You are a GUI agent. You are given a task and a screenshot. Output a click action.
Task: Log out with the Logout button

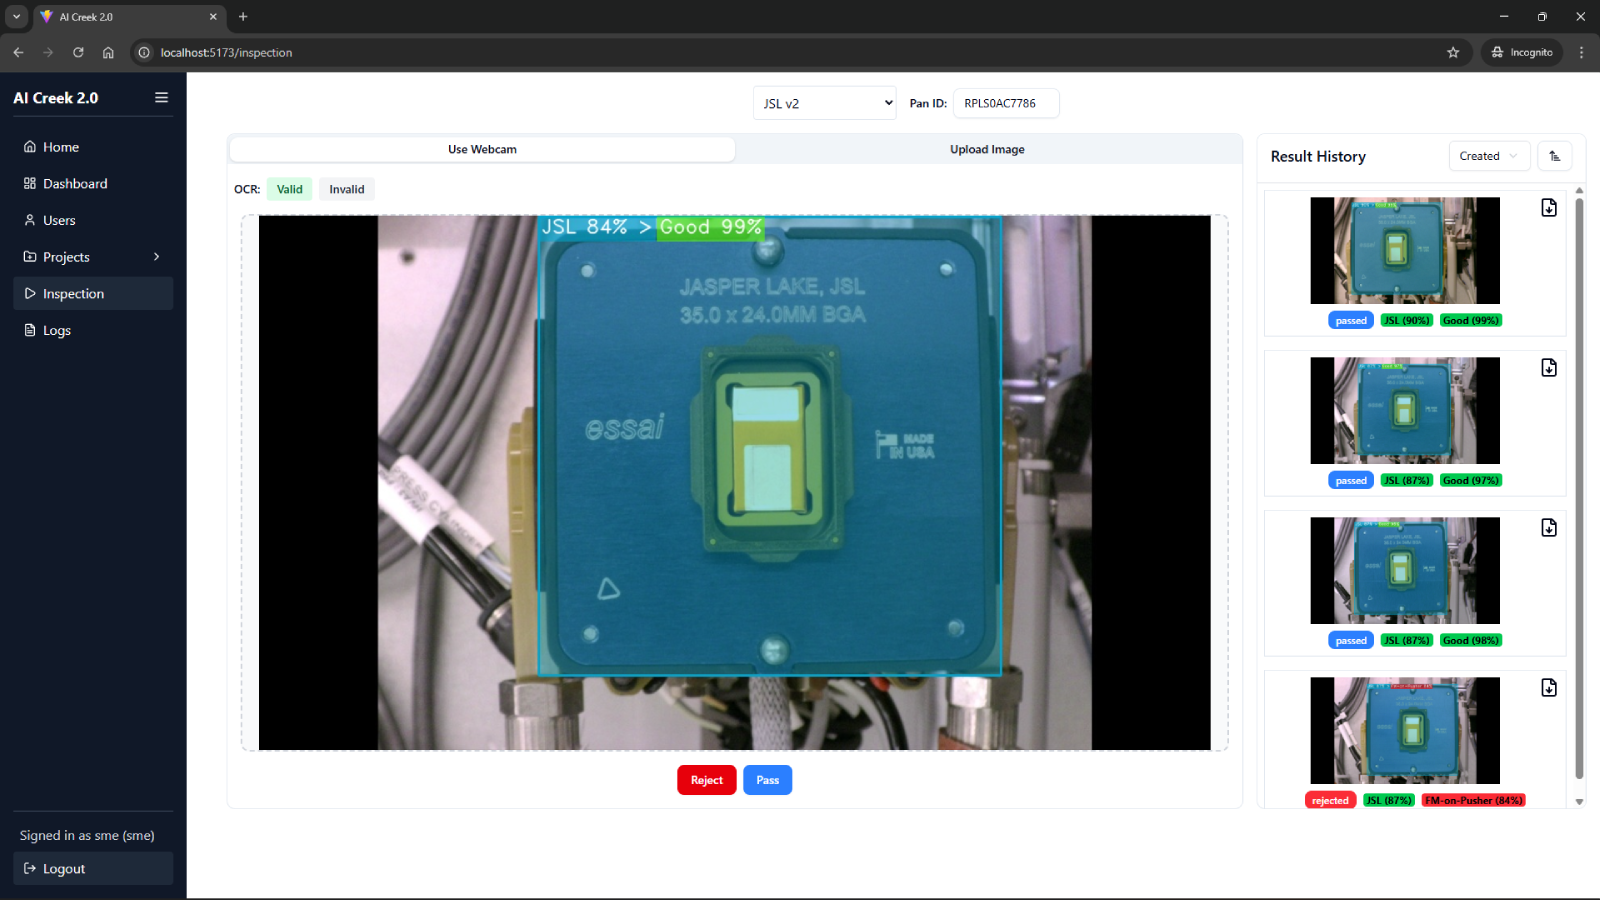[93, 869]
